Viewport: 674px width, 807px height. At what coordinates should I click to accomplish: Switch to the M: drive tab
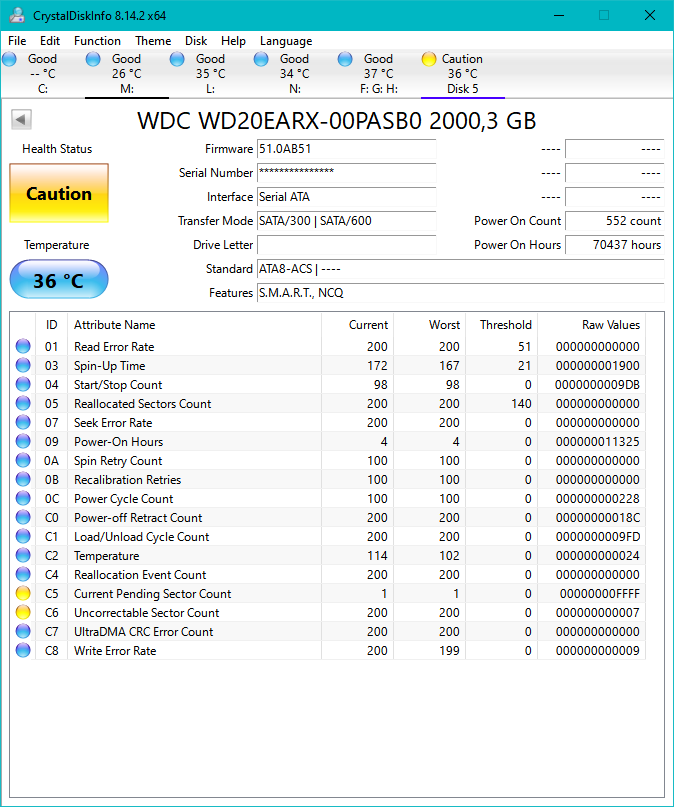(x=126, y=73)
